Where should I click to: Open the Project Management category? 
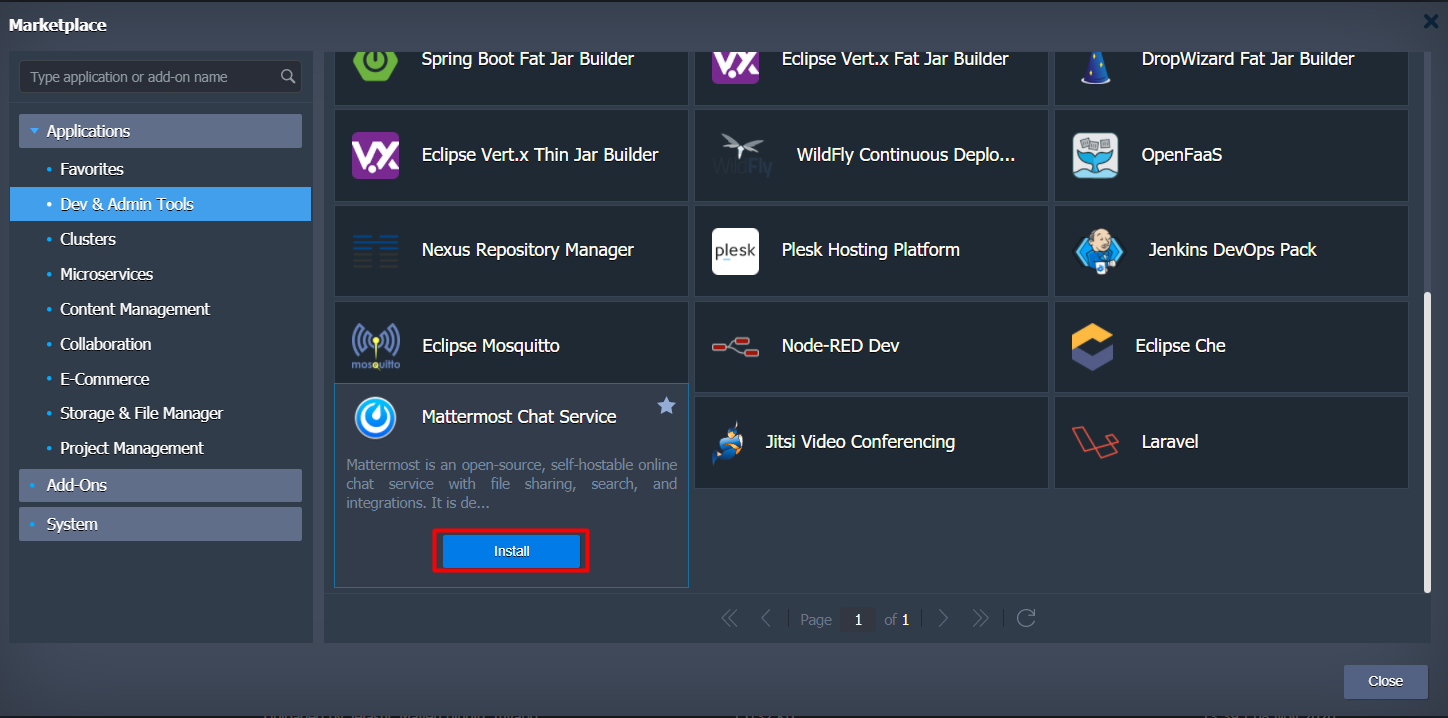[x=132, y=448]
